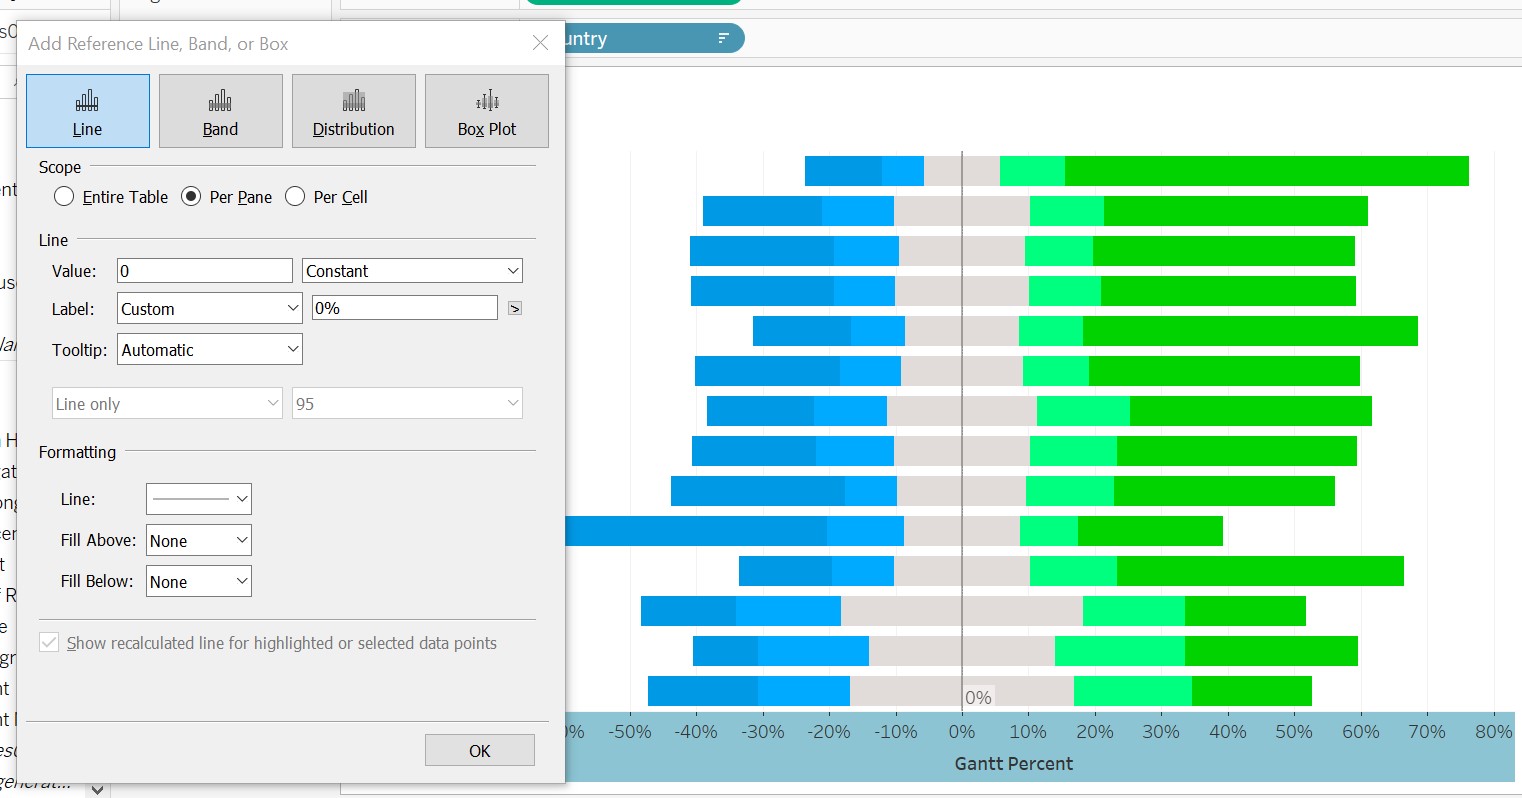Open the Fill Below color dropdown
1522x798 pixels.
coord(198,582)
